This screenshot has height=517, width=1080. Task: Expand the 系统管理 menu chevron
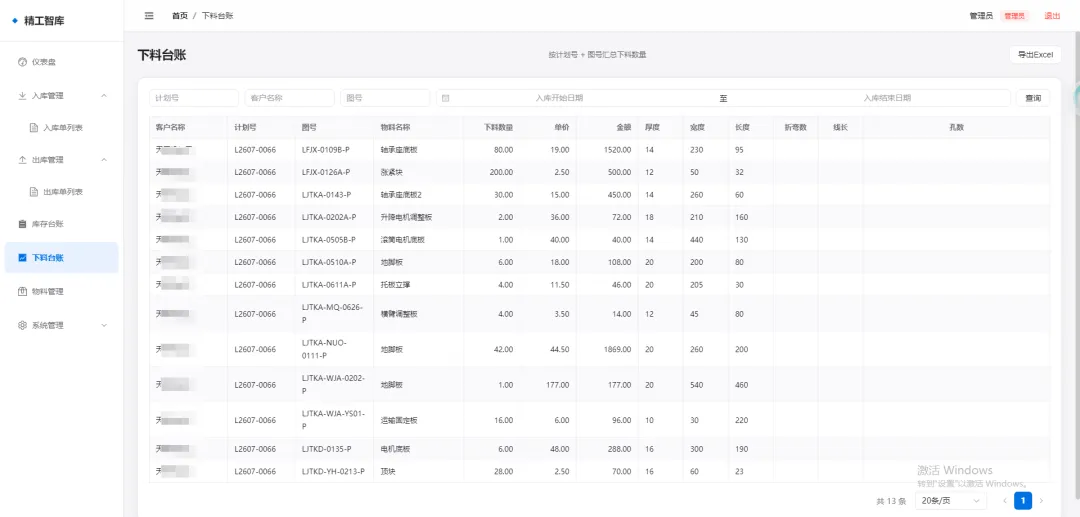point(104,325)
